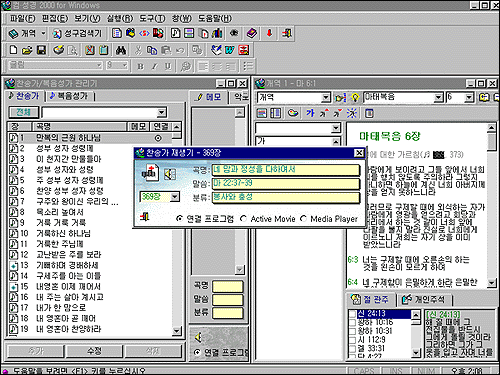Screen dimensions: 500x375
Task: Click the bar chart statistics icon
Action: 217,33
